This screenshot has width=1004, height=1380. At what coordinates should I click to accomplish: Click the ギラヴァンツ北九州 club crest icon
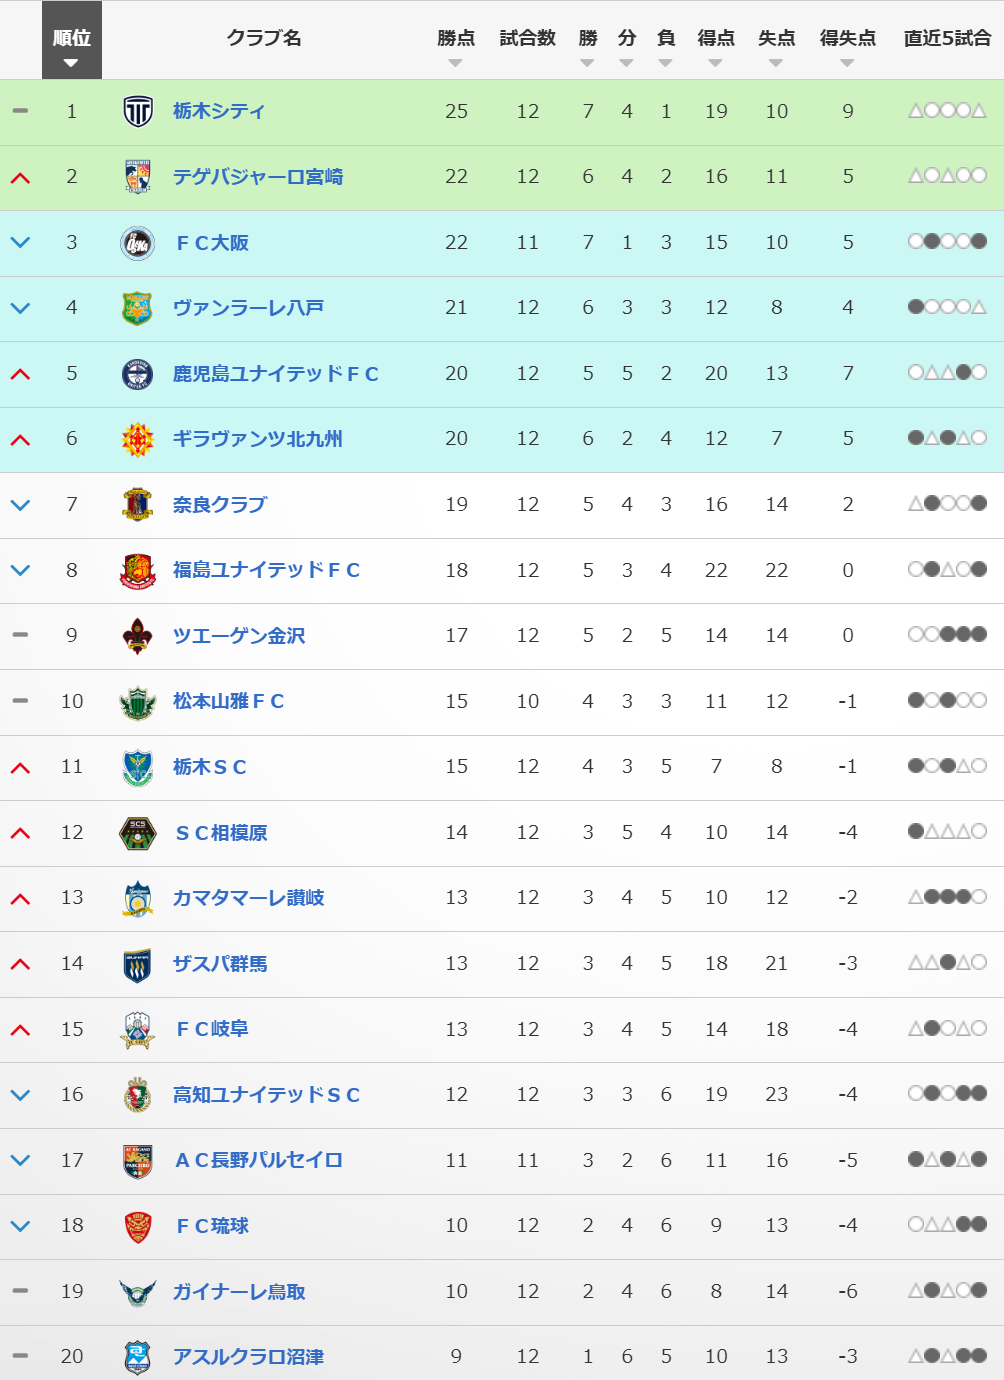pyautogui.click(x=137, y=439)
